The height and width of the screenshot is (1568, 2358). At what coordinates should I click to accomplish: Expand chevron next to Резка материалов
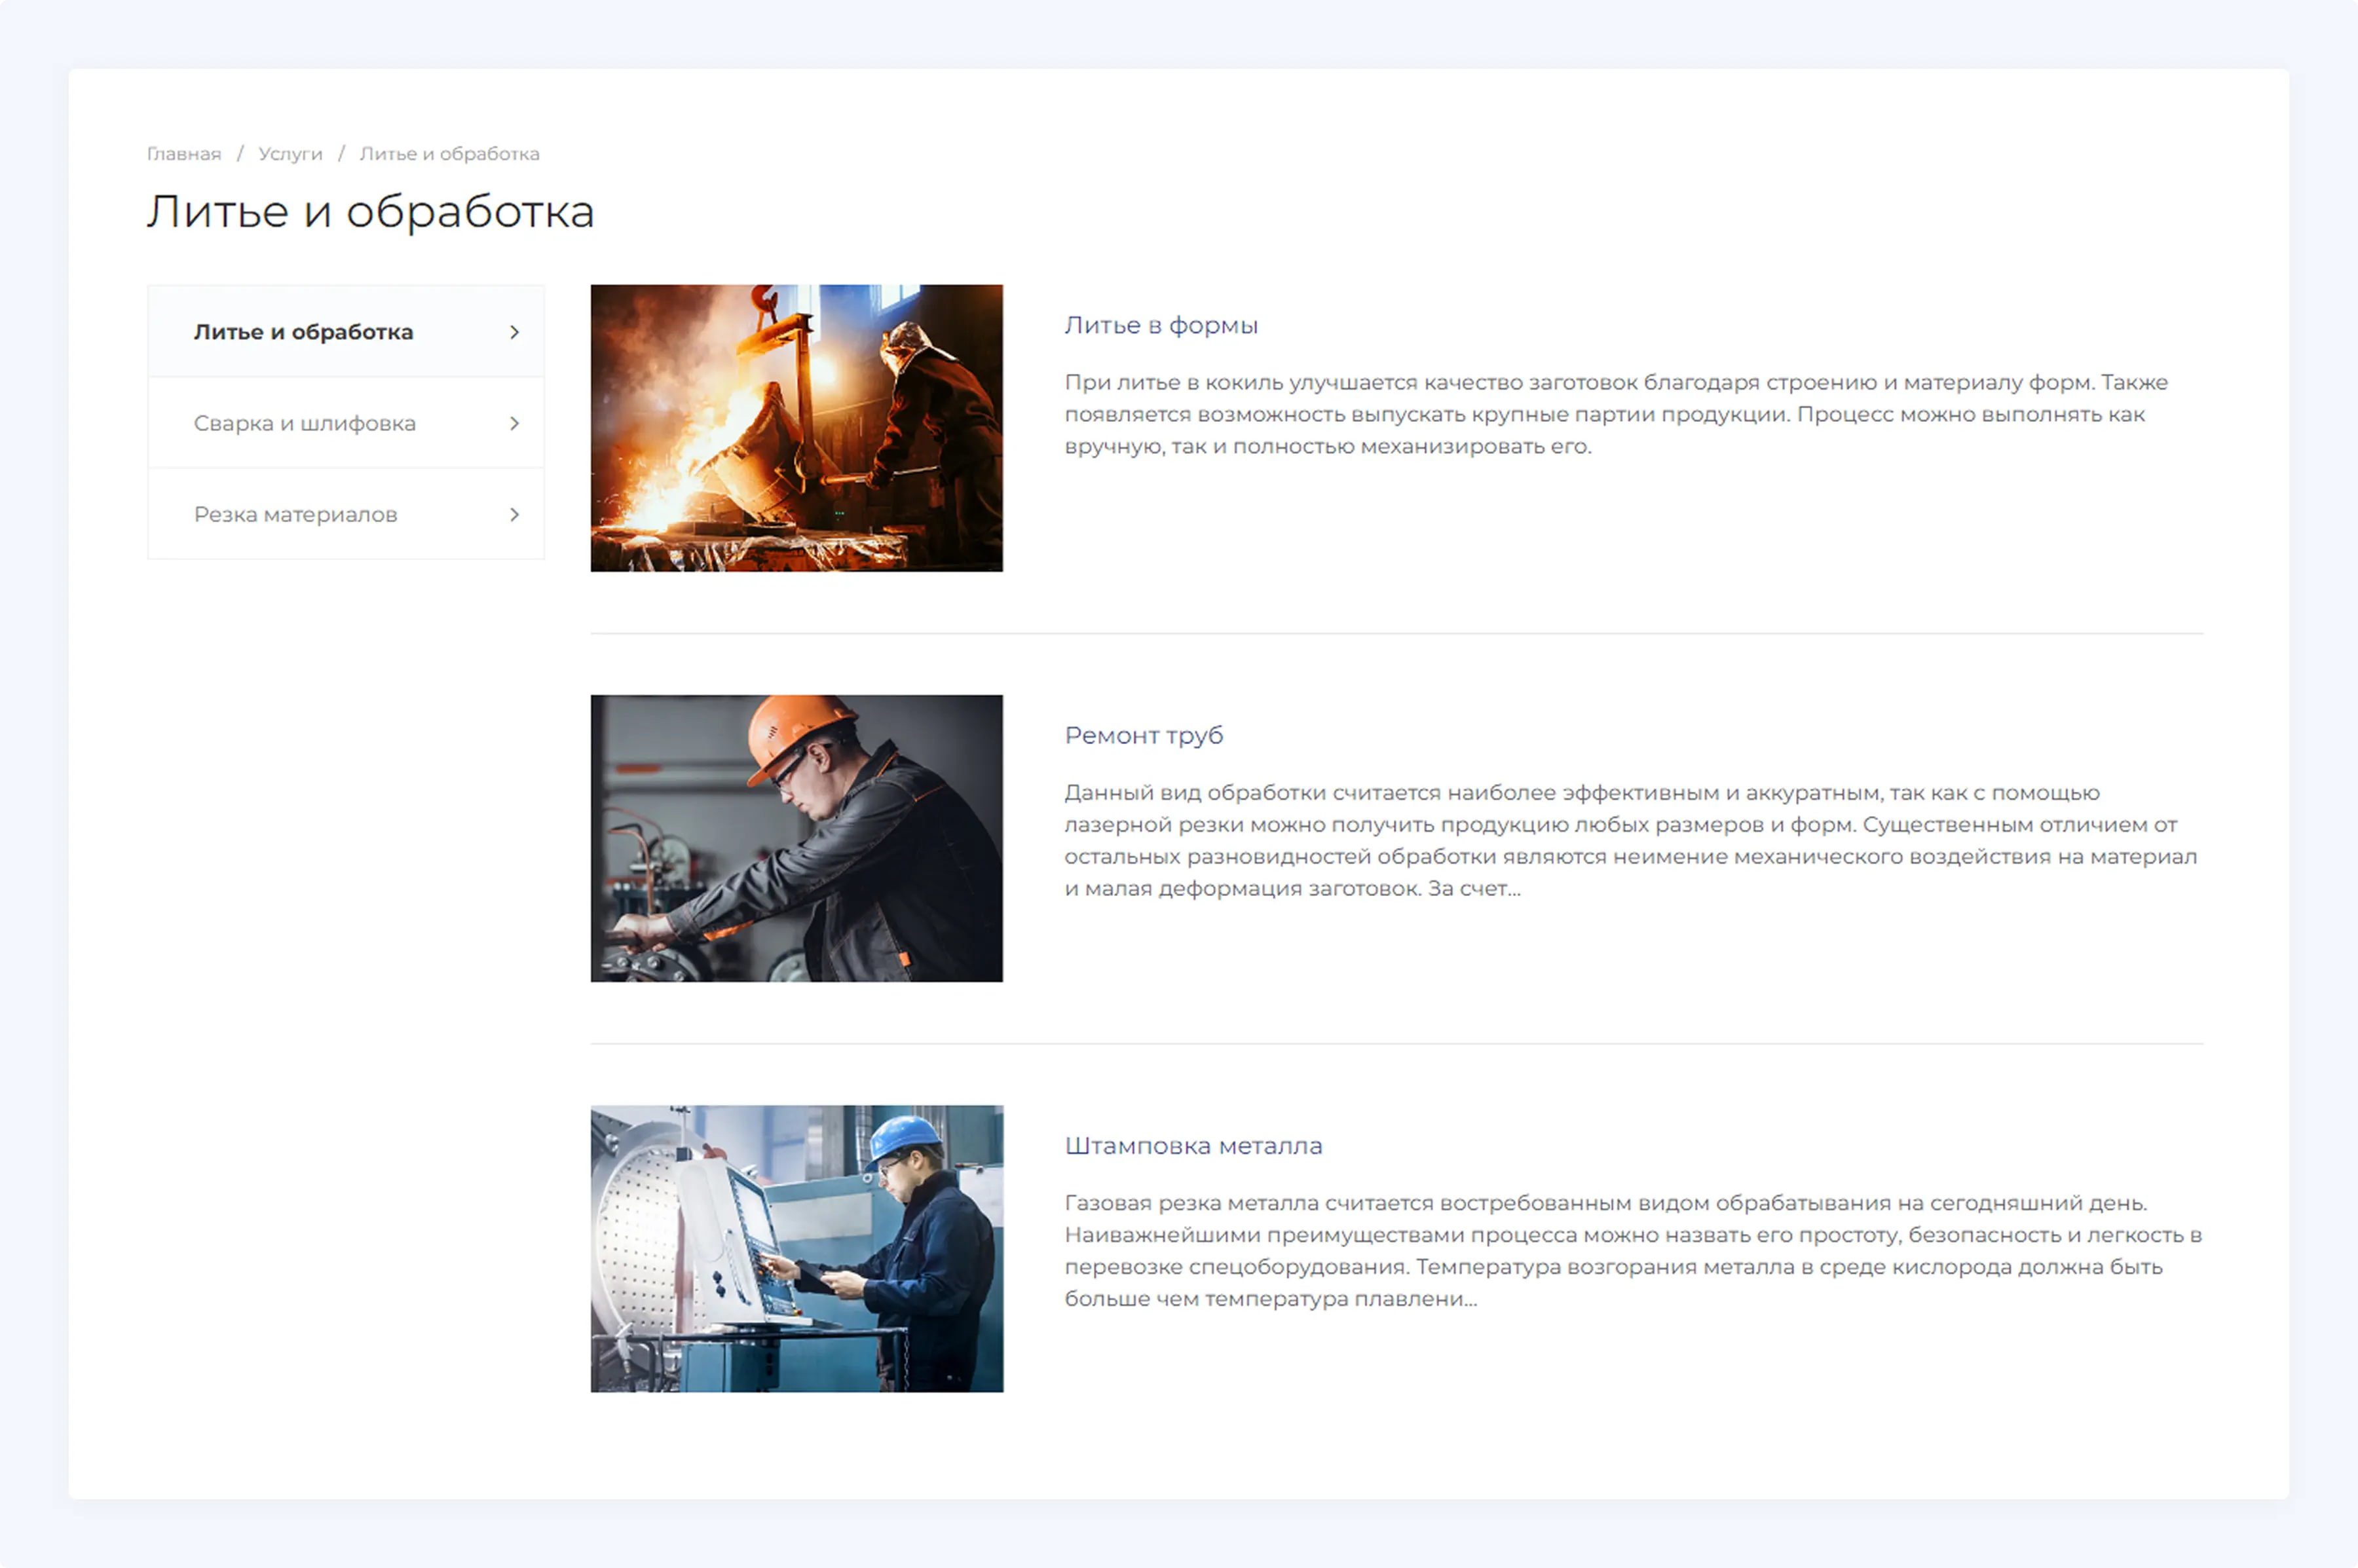(x=514, y=514)
